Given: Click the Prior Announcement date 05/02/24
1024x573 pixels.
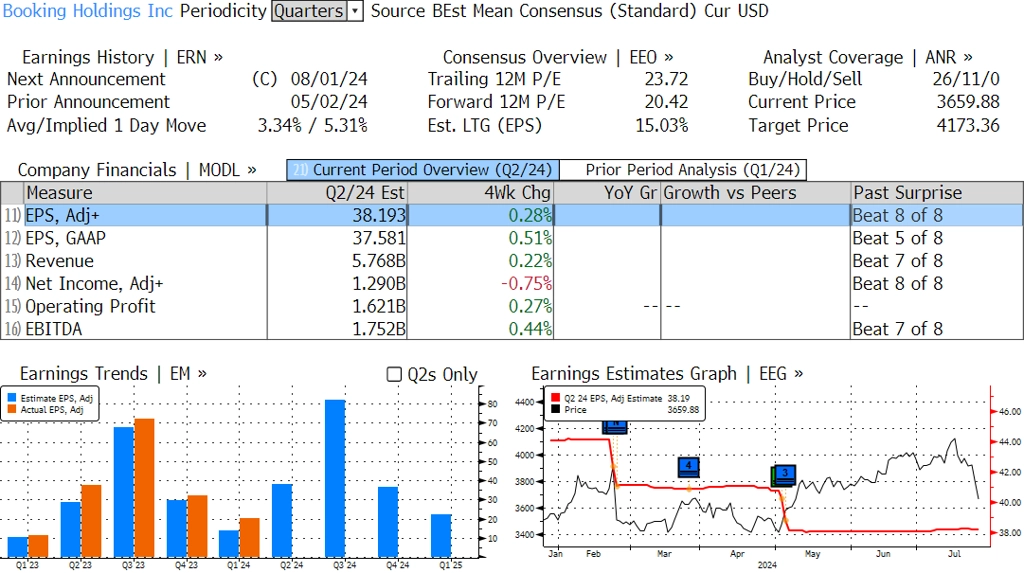Looking at the screenshot, I should [x=329, y=102].
